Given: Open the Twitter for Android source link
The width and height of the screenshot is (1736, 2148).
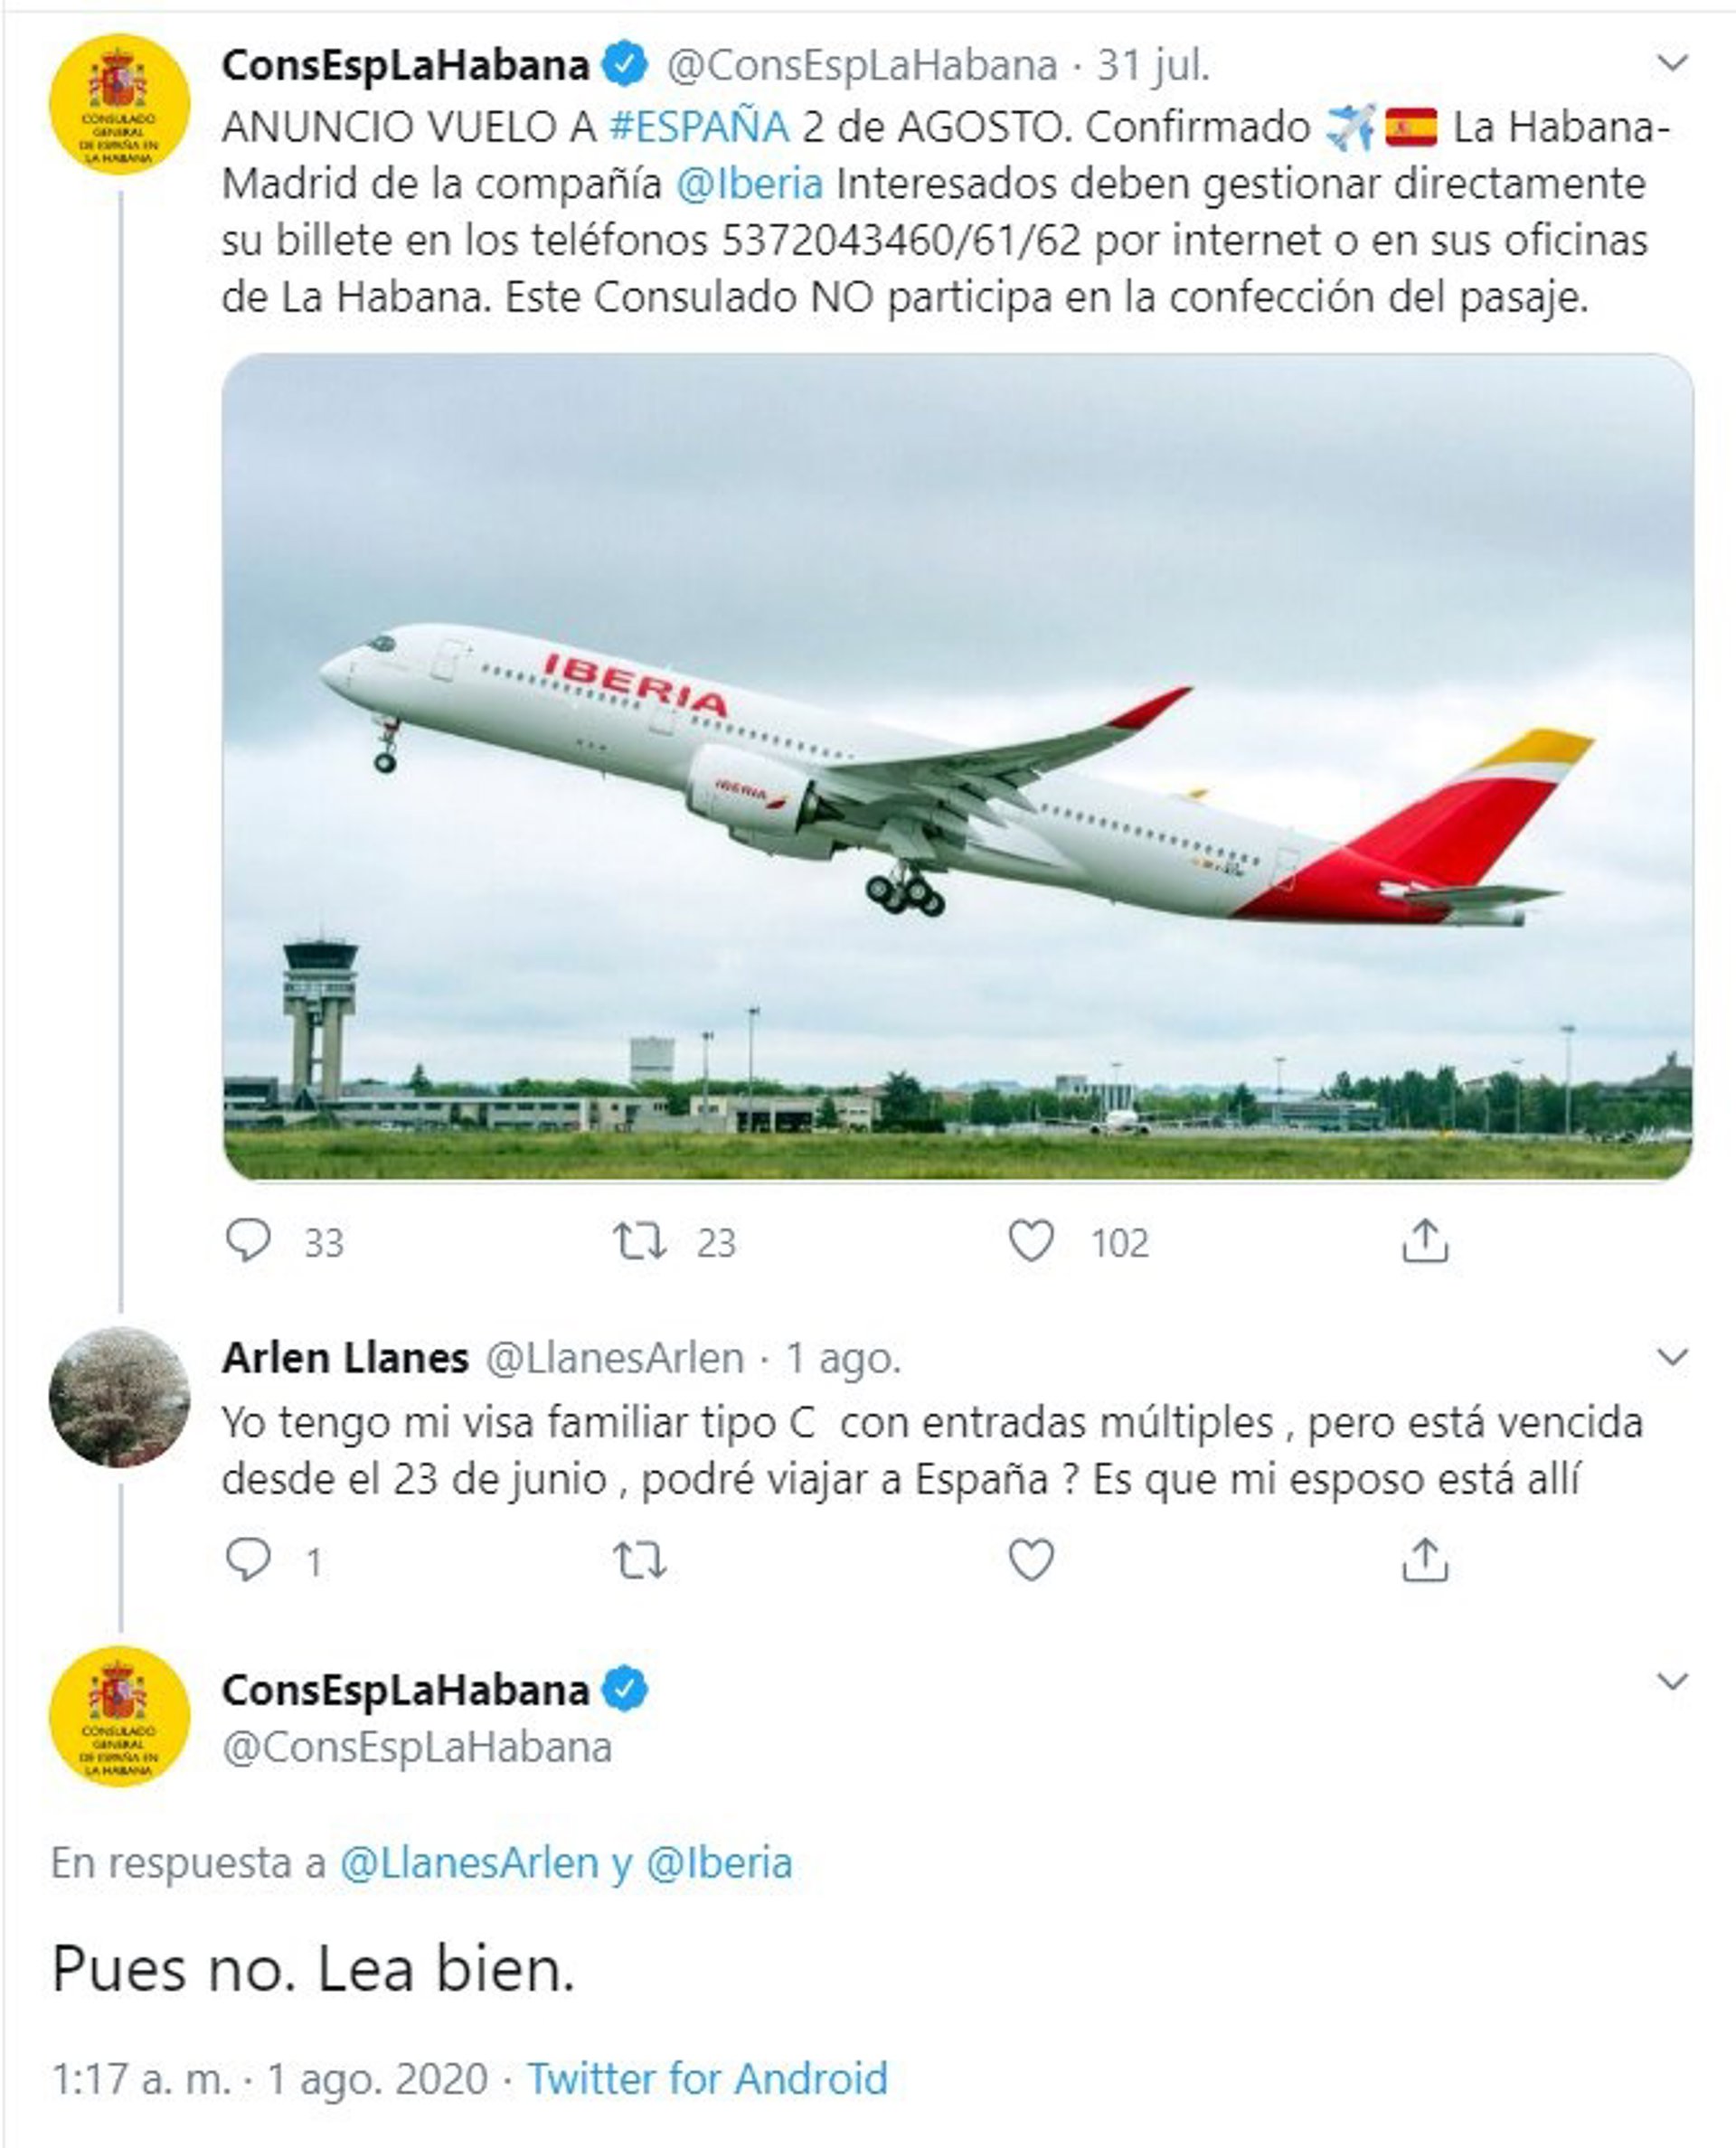Looking at the screenshot, I should tap(707, 2078).
